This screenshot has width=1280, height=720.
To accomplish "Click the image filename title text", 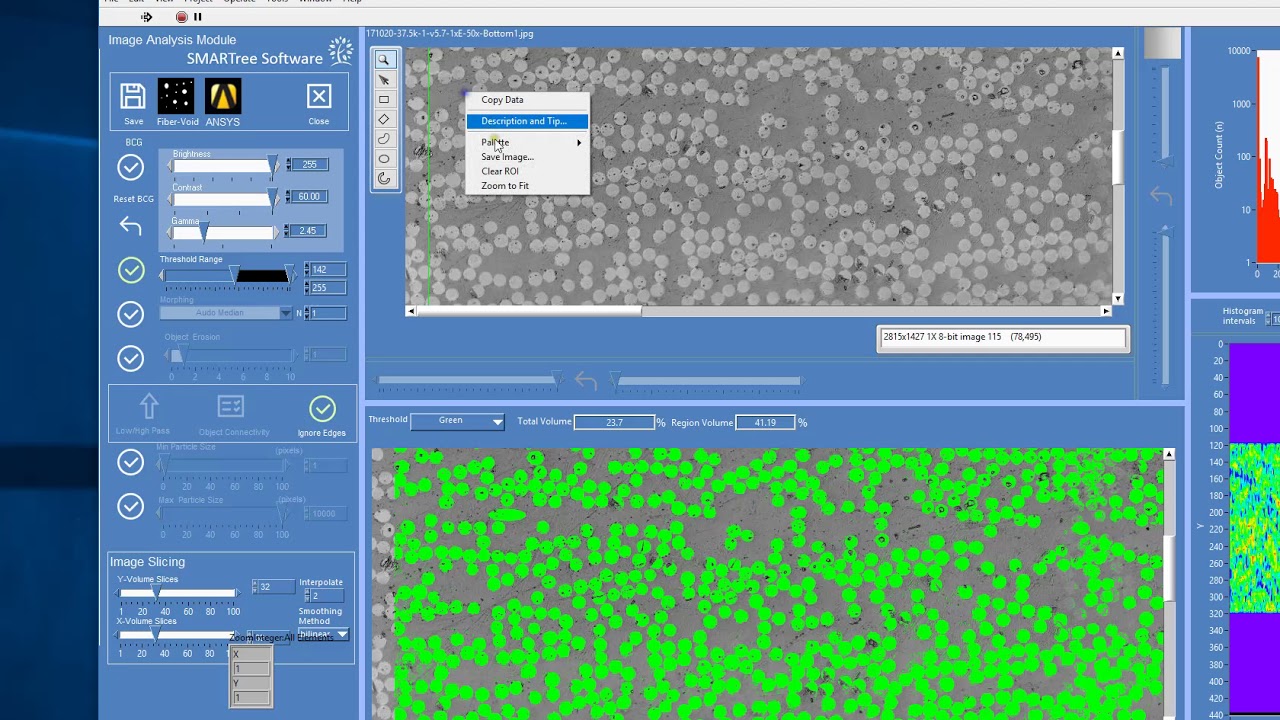I will pos(450,34).
